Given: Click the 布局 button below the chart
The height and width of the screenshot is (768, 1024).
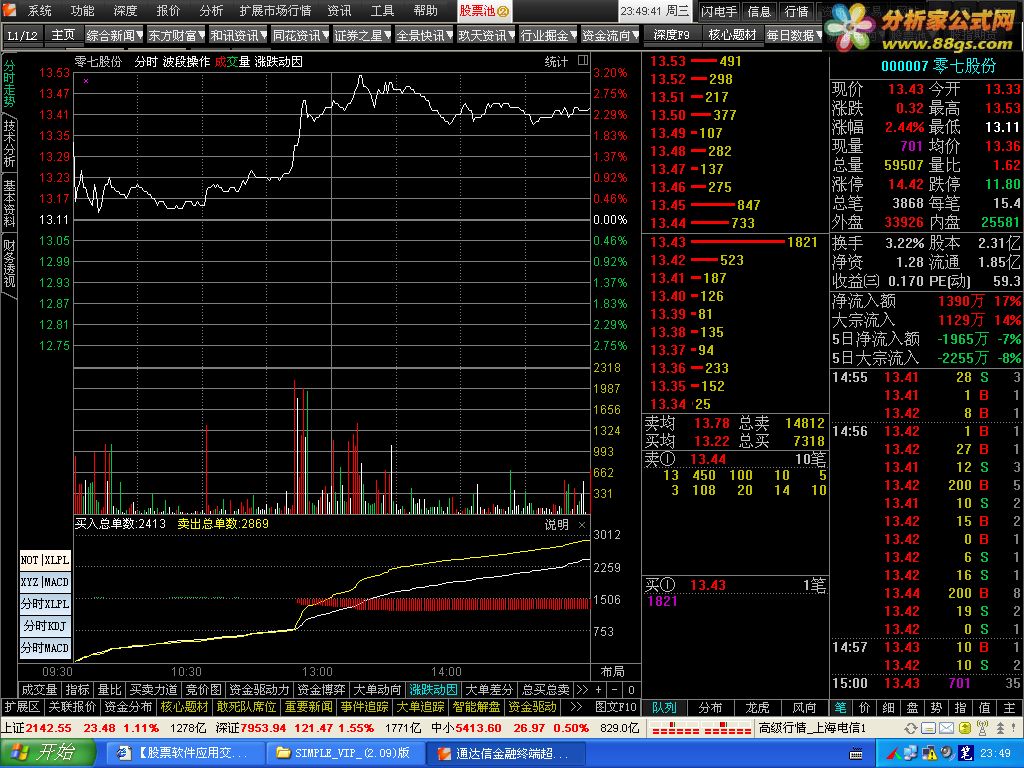Looking at the screenshot, I should point(613,672).
